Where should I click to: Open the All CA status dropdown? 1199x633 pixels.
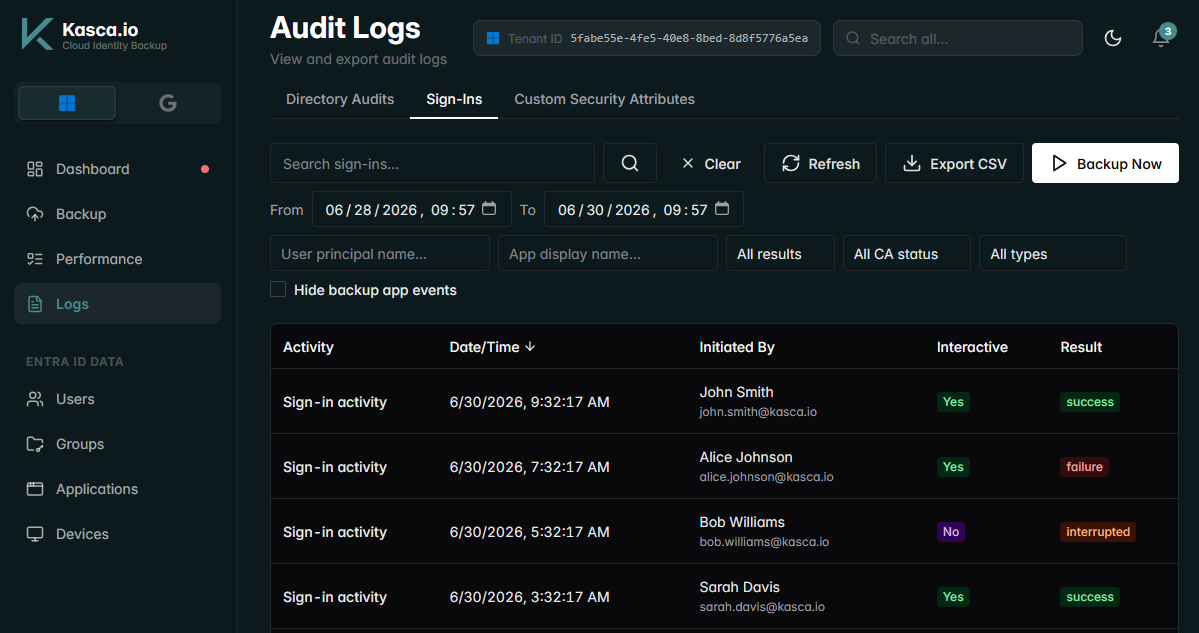click(x=906, y=254)
